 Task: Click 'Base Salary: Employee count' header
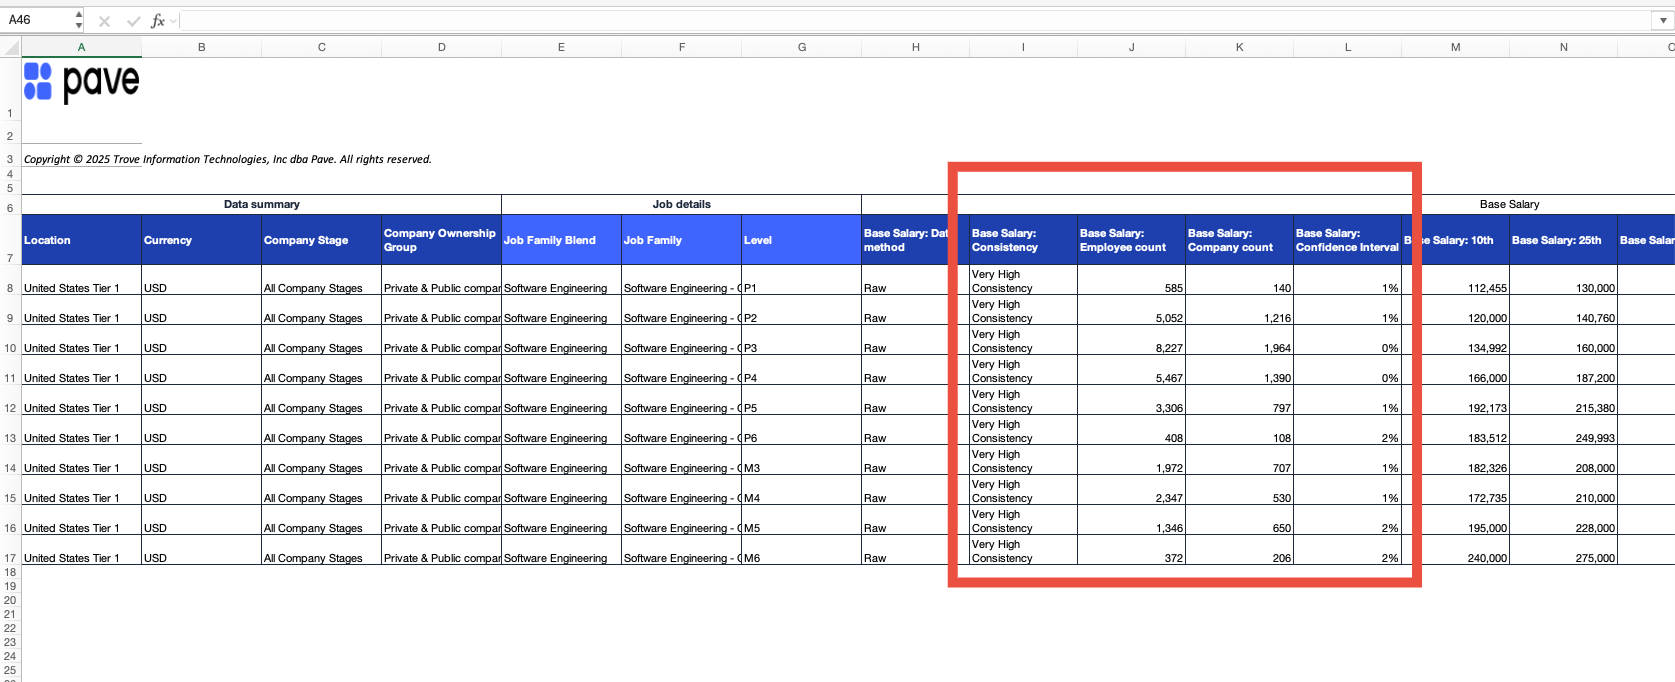1132,240
